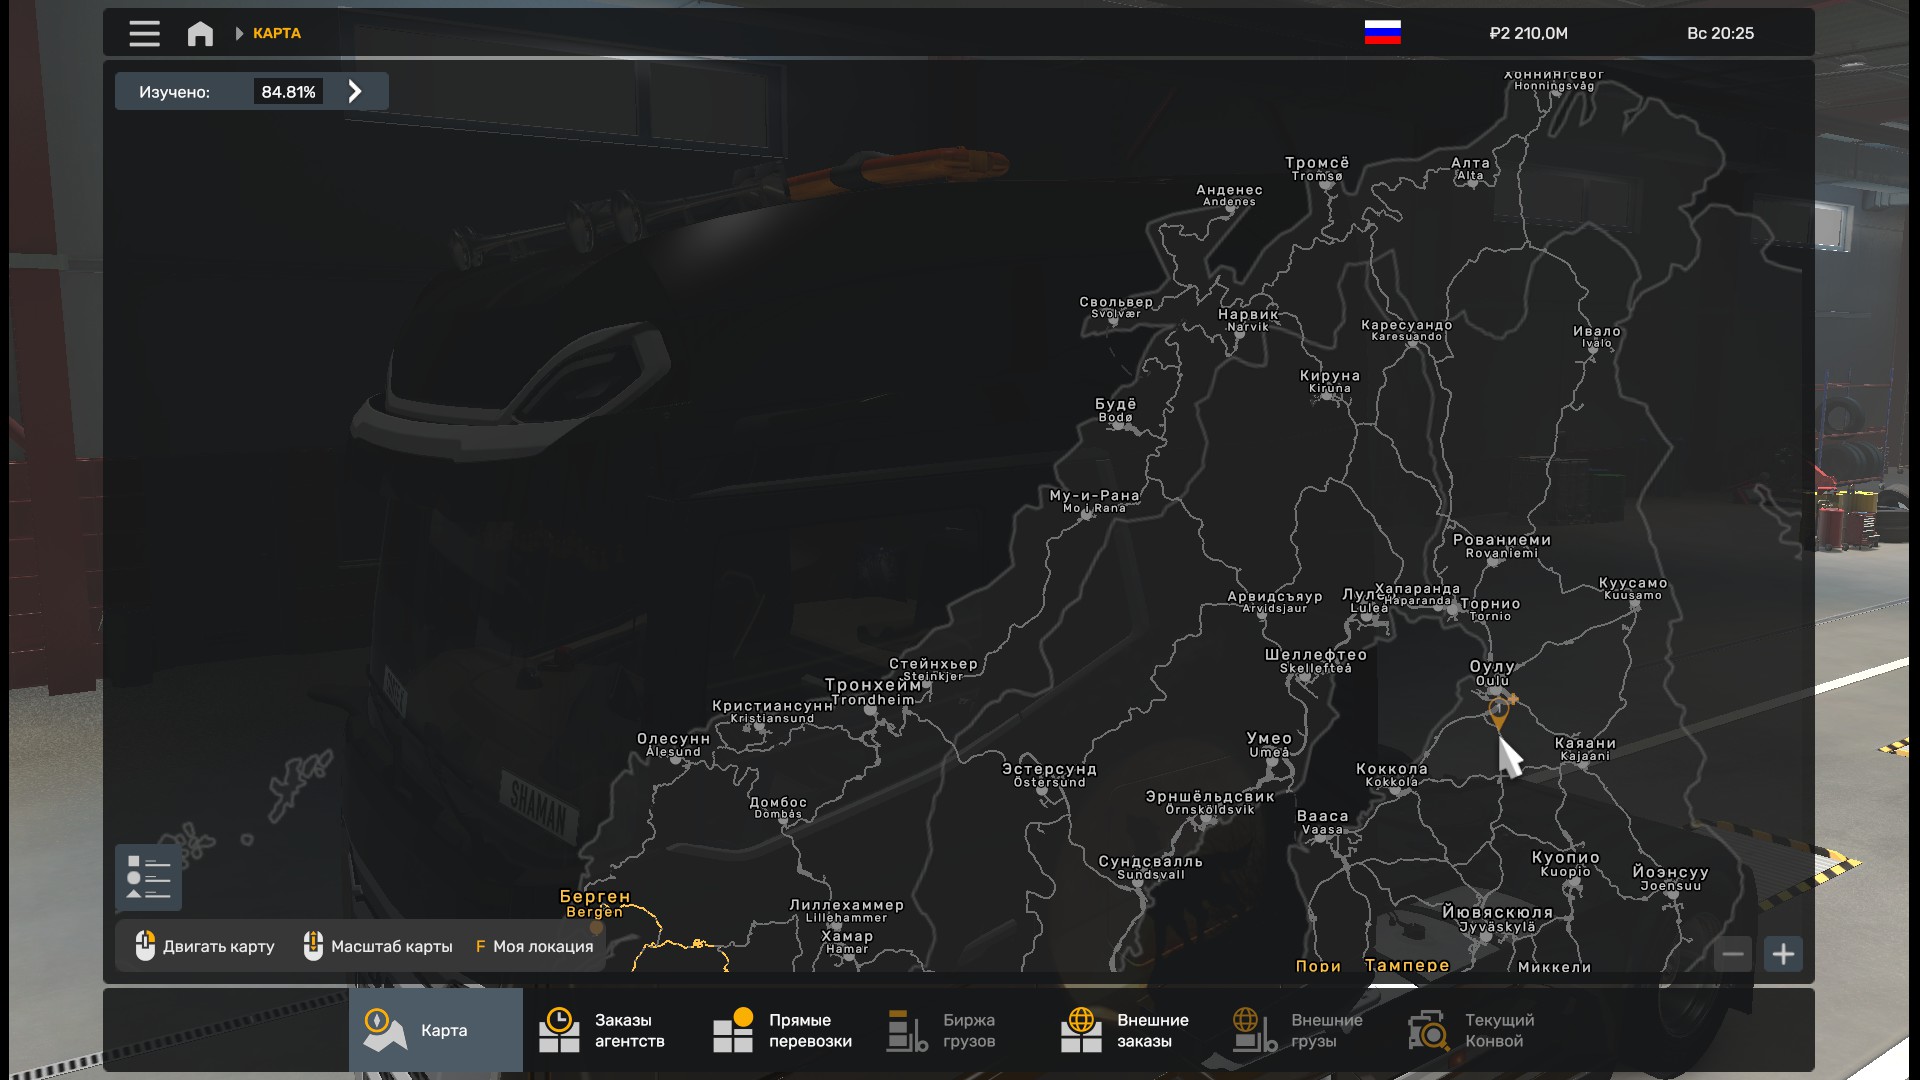Click the home icon in breadcrumb
The height and width of the screenshot is (1080, 1920).
pyautogui.click(x=200, y=33)
